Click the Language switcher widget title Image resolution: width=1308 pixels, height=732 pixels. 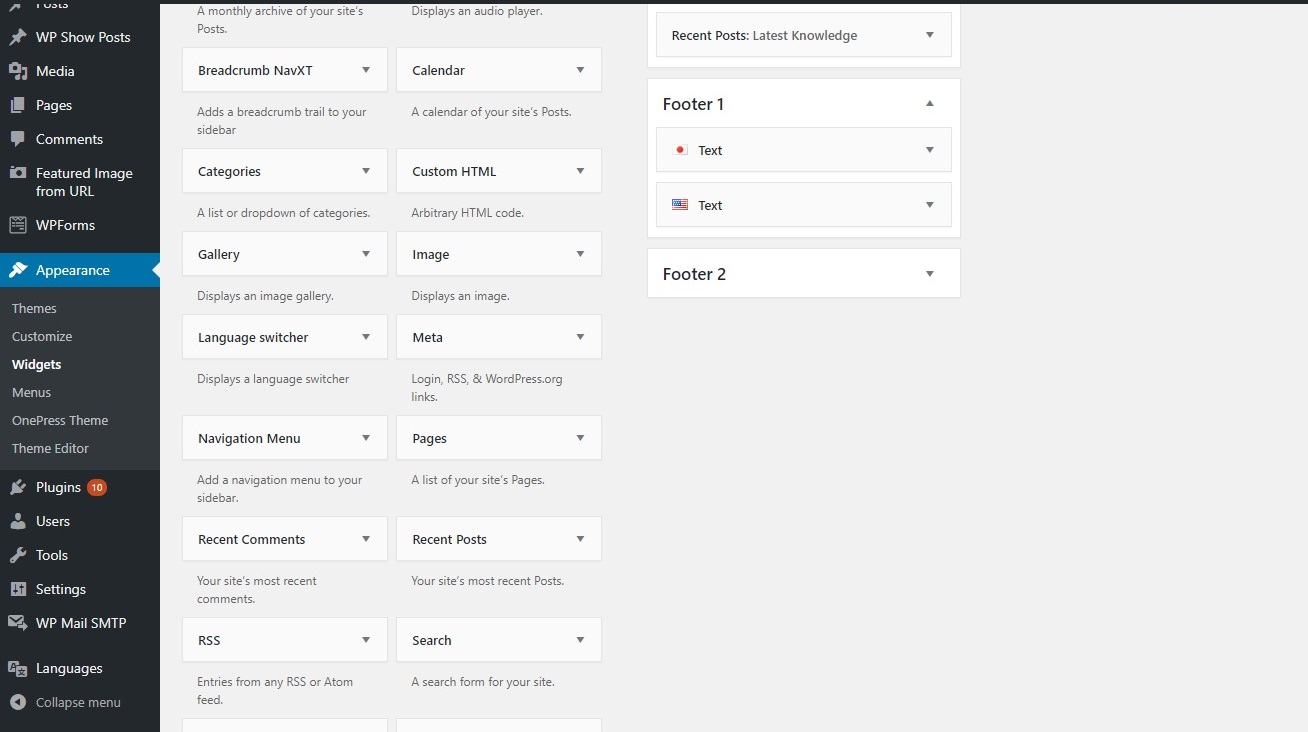[253, 337]
